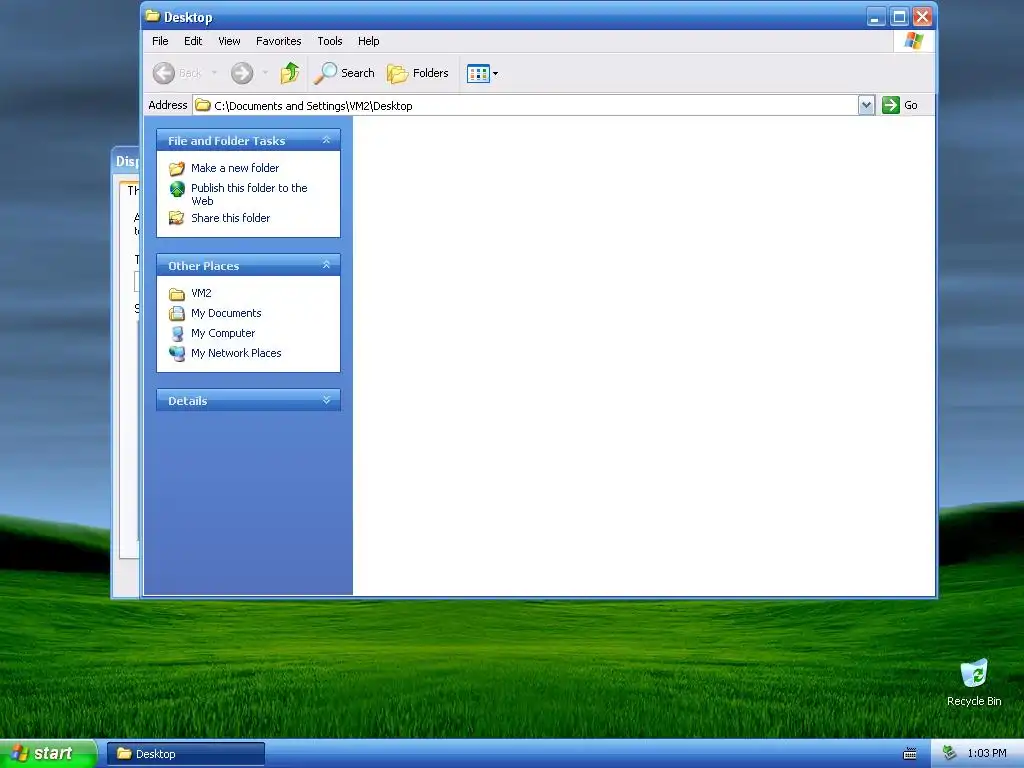Click Publish this folder to the Web
This screenshot has width=1024, height=768.
(x=249, y=194)
